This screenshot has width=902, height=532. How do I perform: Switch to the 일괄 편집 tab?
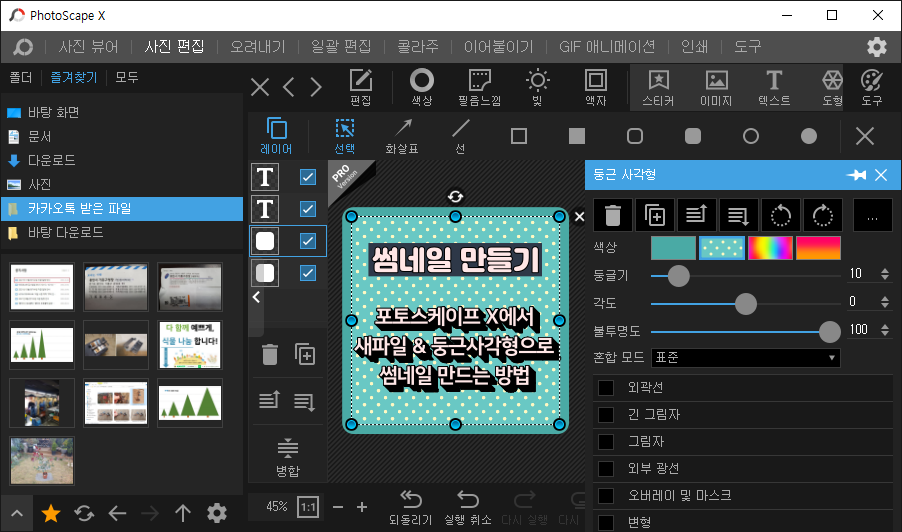click(341, 47)
